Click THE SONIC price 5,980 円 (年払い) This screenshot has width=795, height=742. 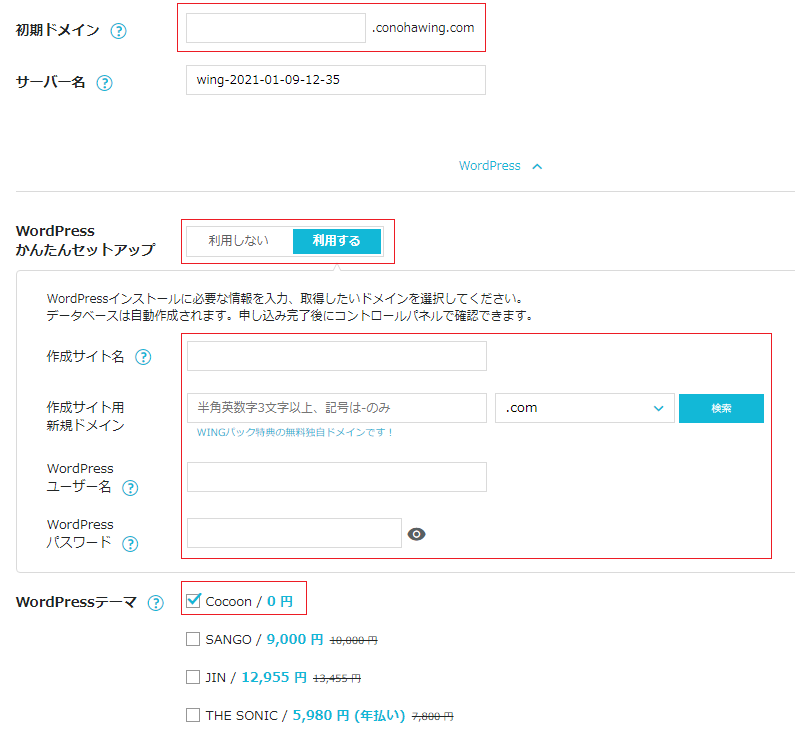point(349,715)
